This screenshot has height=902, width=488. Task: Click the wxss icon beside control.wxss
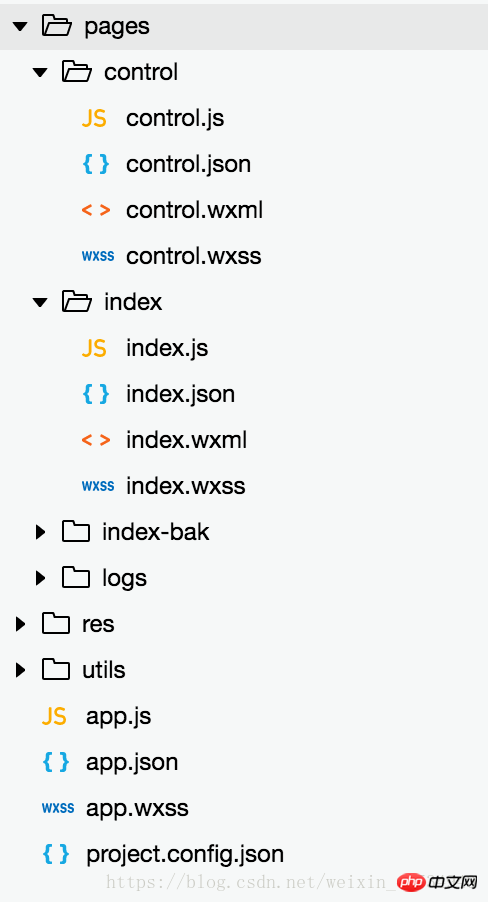[x=97, y=256]
